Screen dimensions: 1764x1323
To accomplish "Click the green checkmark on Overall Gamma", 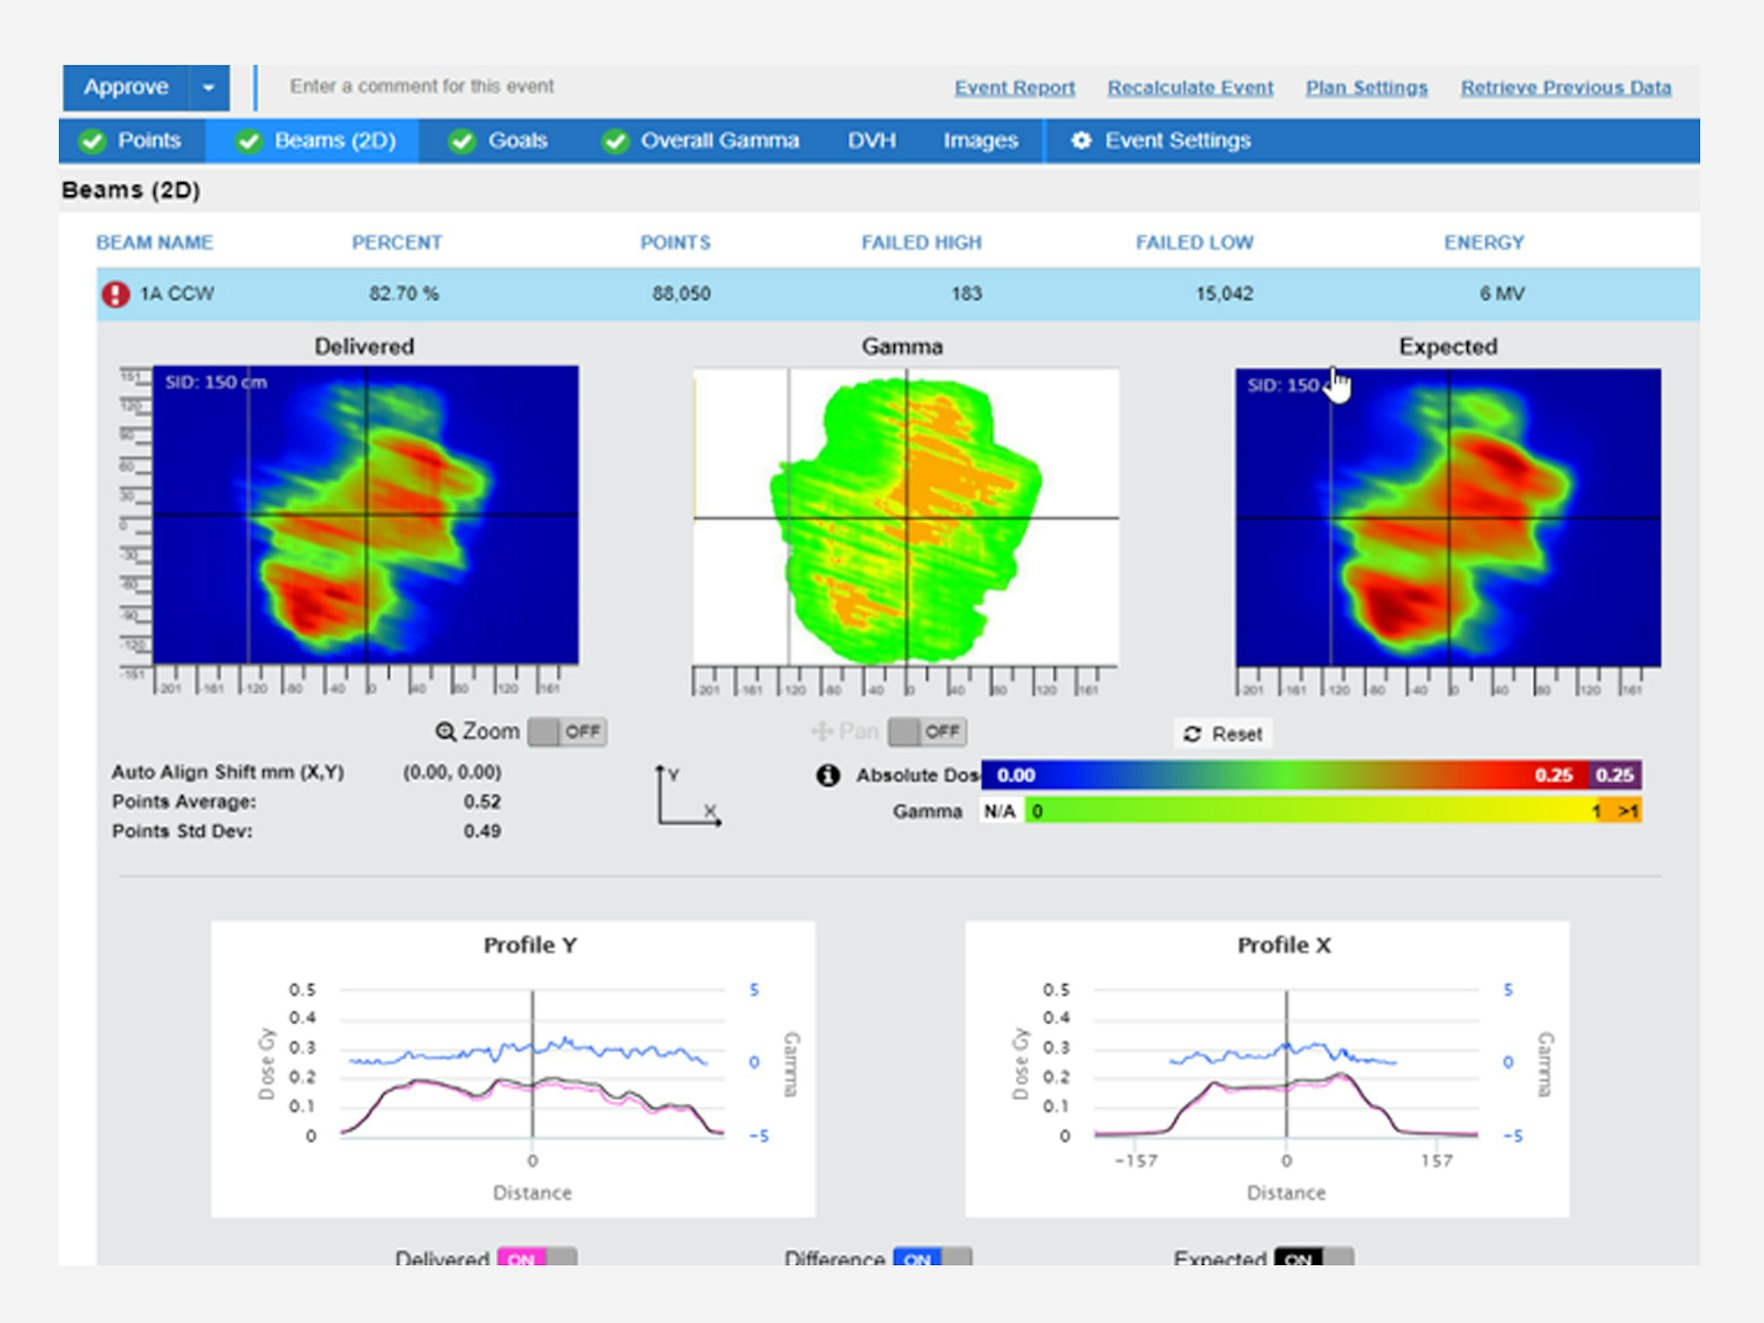I will click(615, 141).
